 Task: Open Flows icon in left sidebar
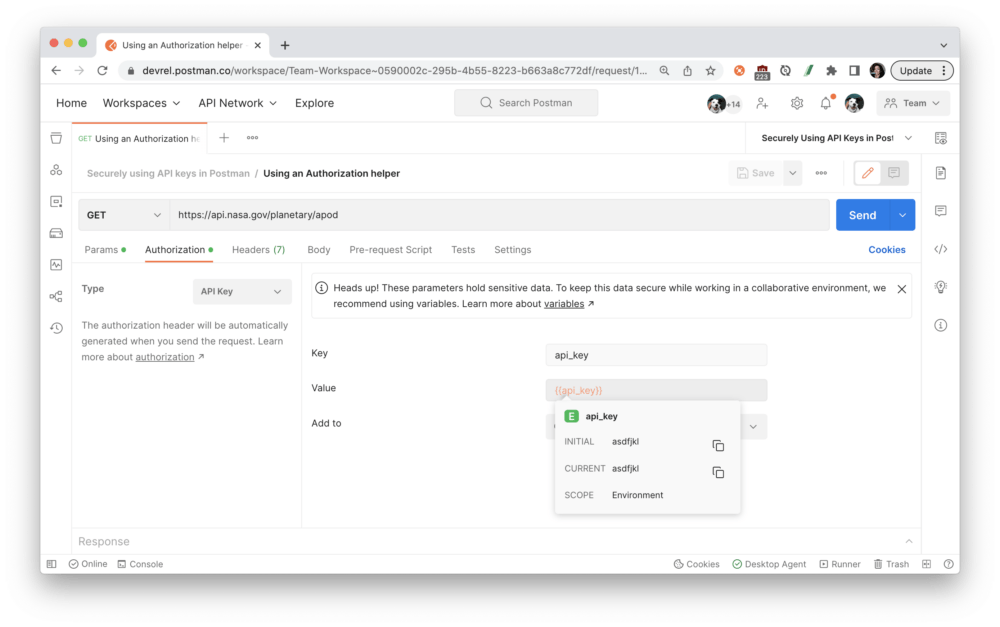pyautogui.click(x=56, y=297)
